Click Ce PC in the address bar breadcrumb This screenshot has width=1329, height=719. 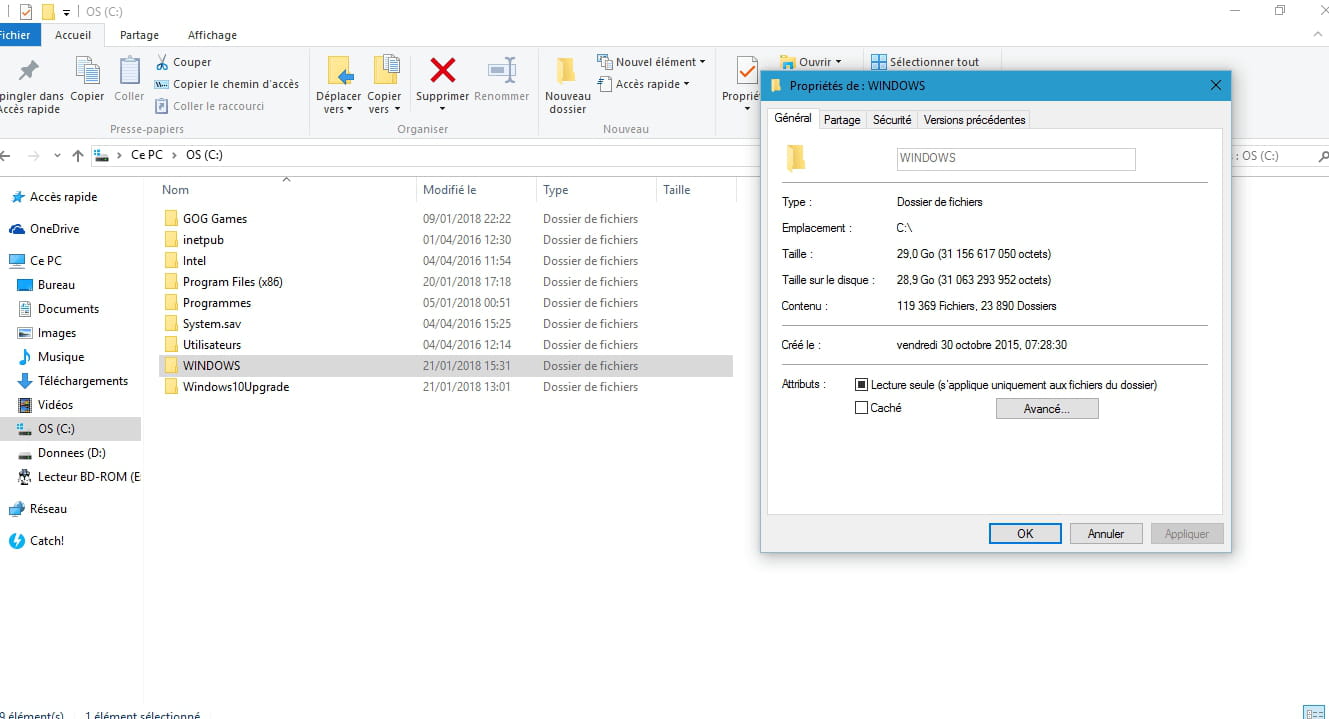pos(146,156)
